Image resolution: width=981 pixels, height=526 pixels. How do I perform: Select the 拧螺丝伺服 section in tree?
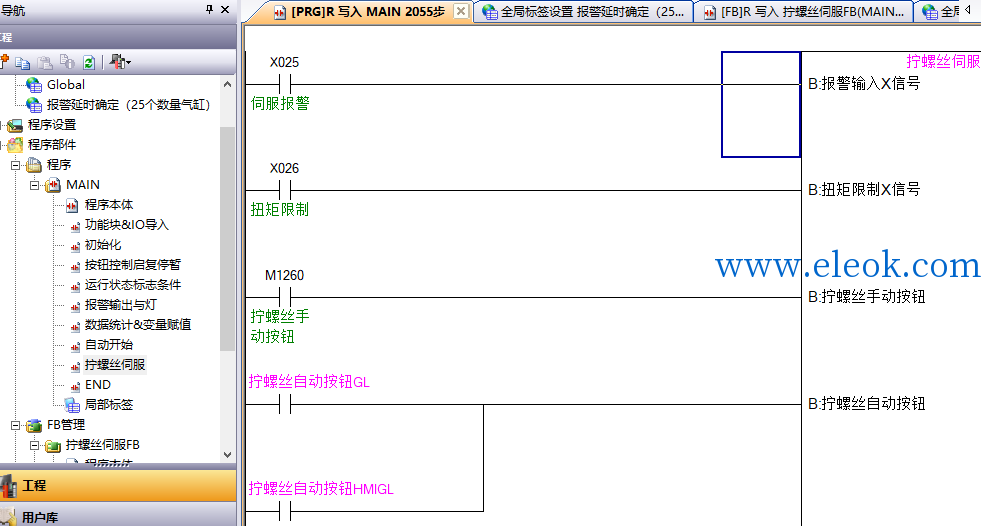coord(115,365)
